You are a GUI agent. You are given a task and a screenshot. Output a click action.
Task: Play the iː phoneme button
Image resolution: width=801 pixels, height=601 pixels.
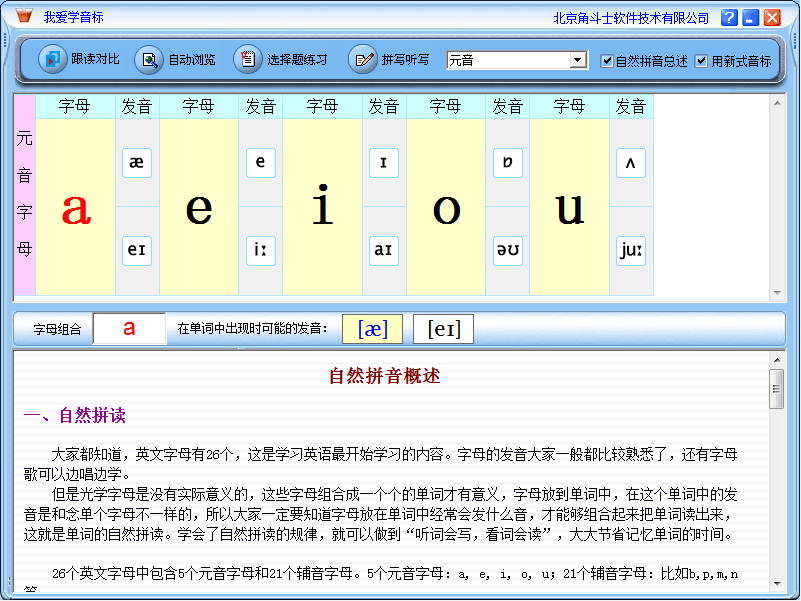click(x=260, y=251)
